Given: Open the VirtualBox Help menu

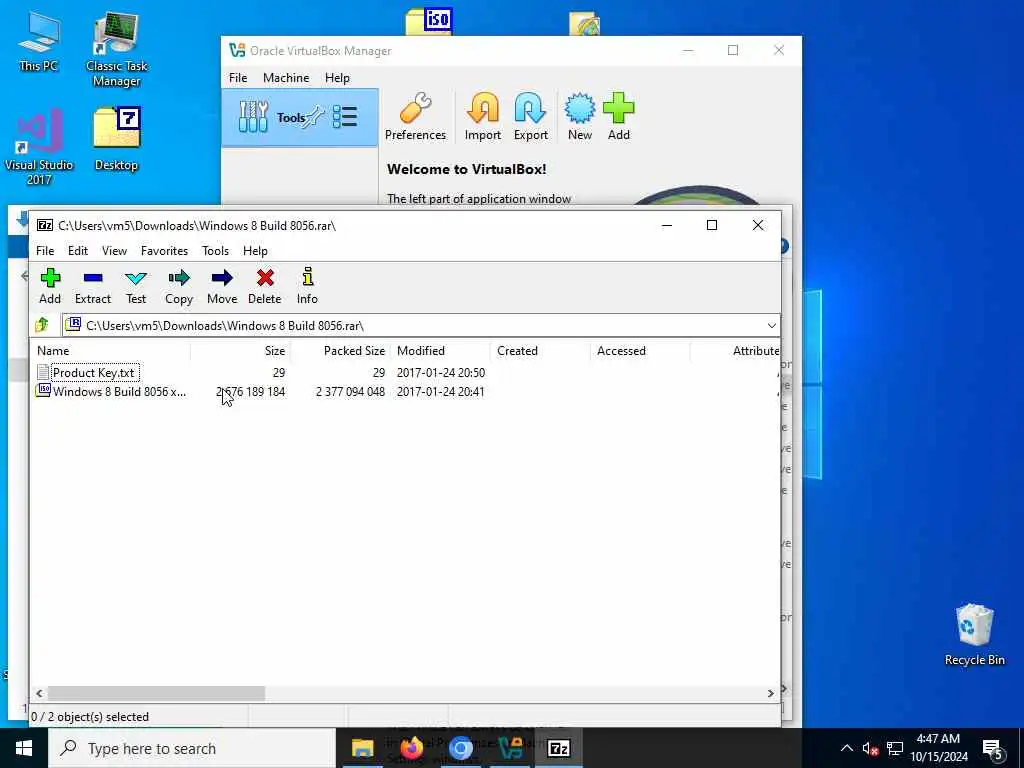Looking at the screenshot, I should 337,78.
